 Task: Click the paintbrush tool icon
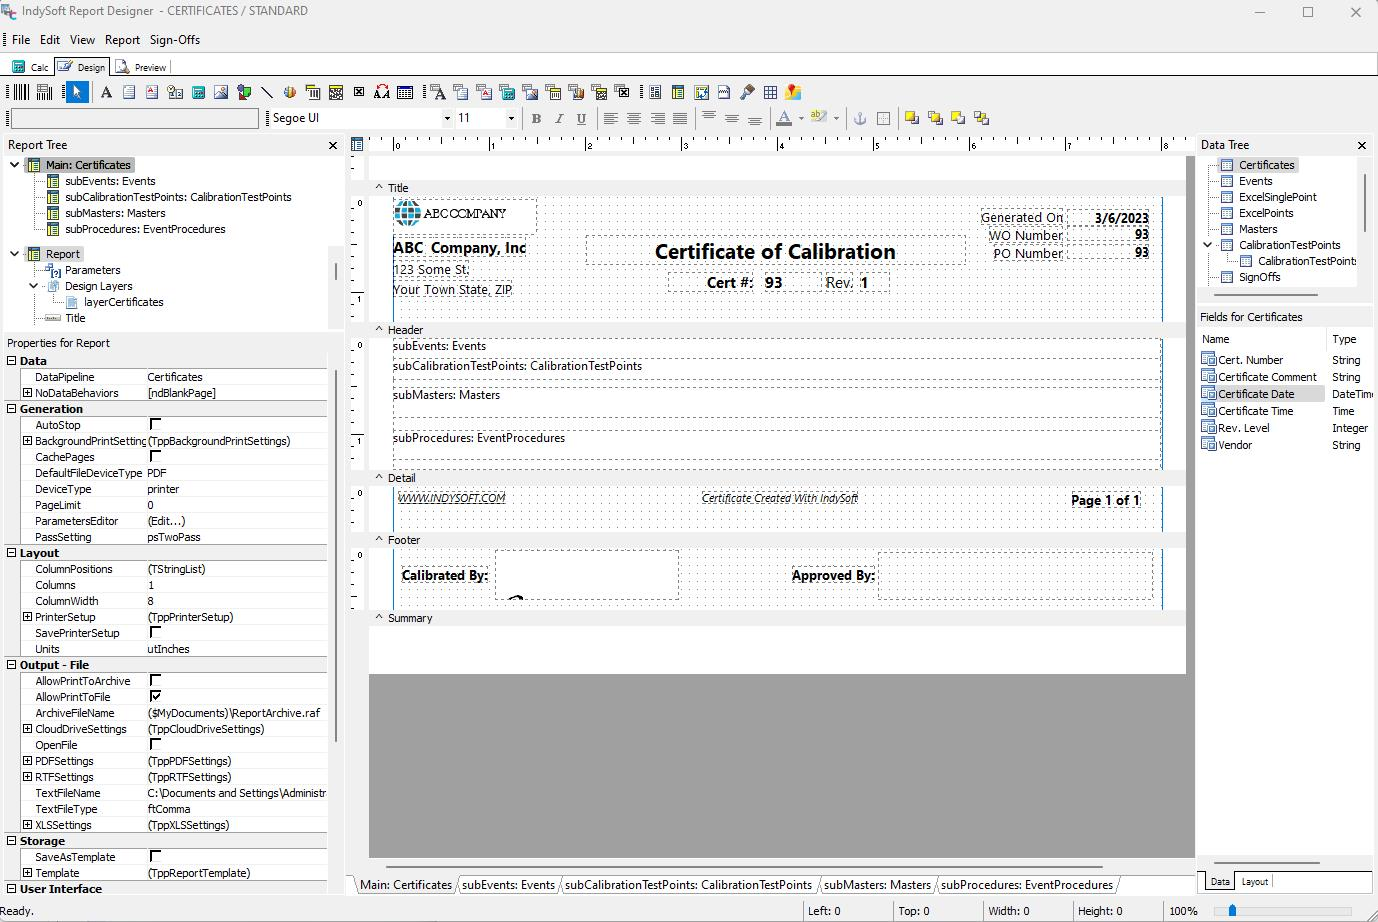[747, 92]
